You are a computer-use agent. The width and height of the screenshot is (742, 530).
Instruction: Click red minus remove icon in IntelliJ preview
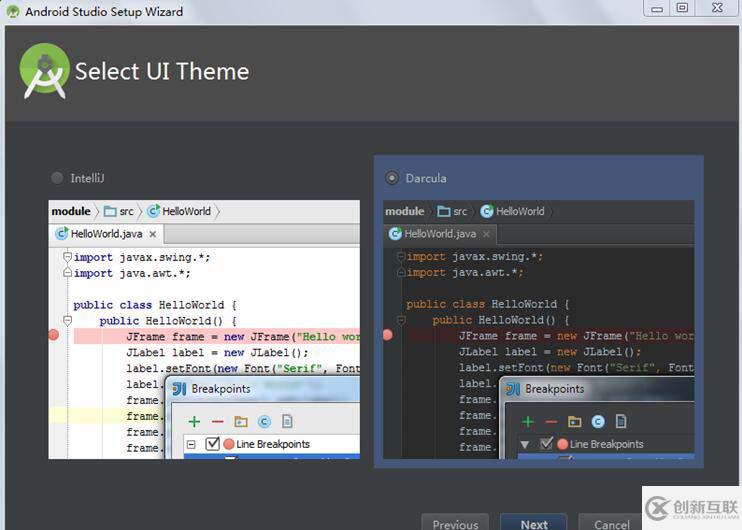[218, 422]
